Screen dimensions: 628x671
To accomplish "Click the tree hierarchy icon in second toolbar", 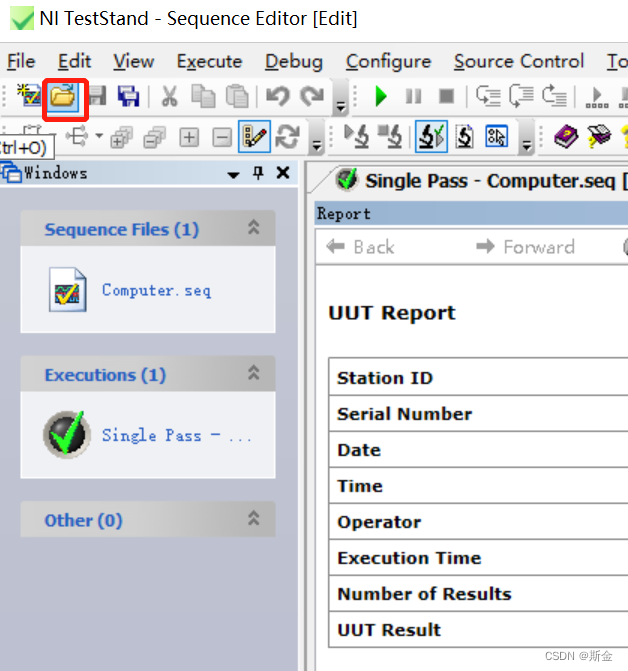I will pos(77,137).
